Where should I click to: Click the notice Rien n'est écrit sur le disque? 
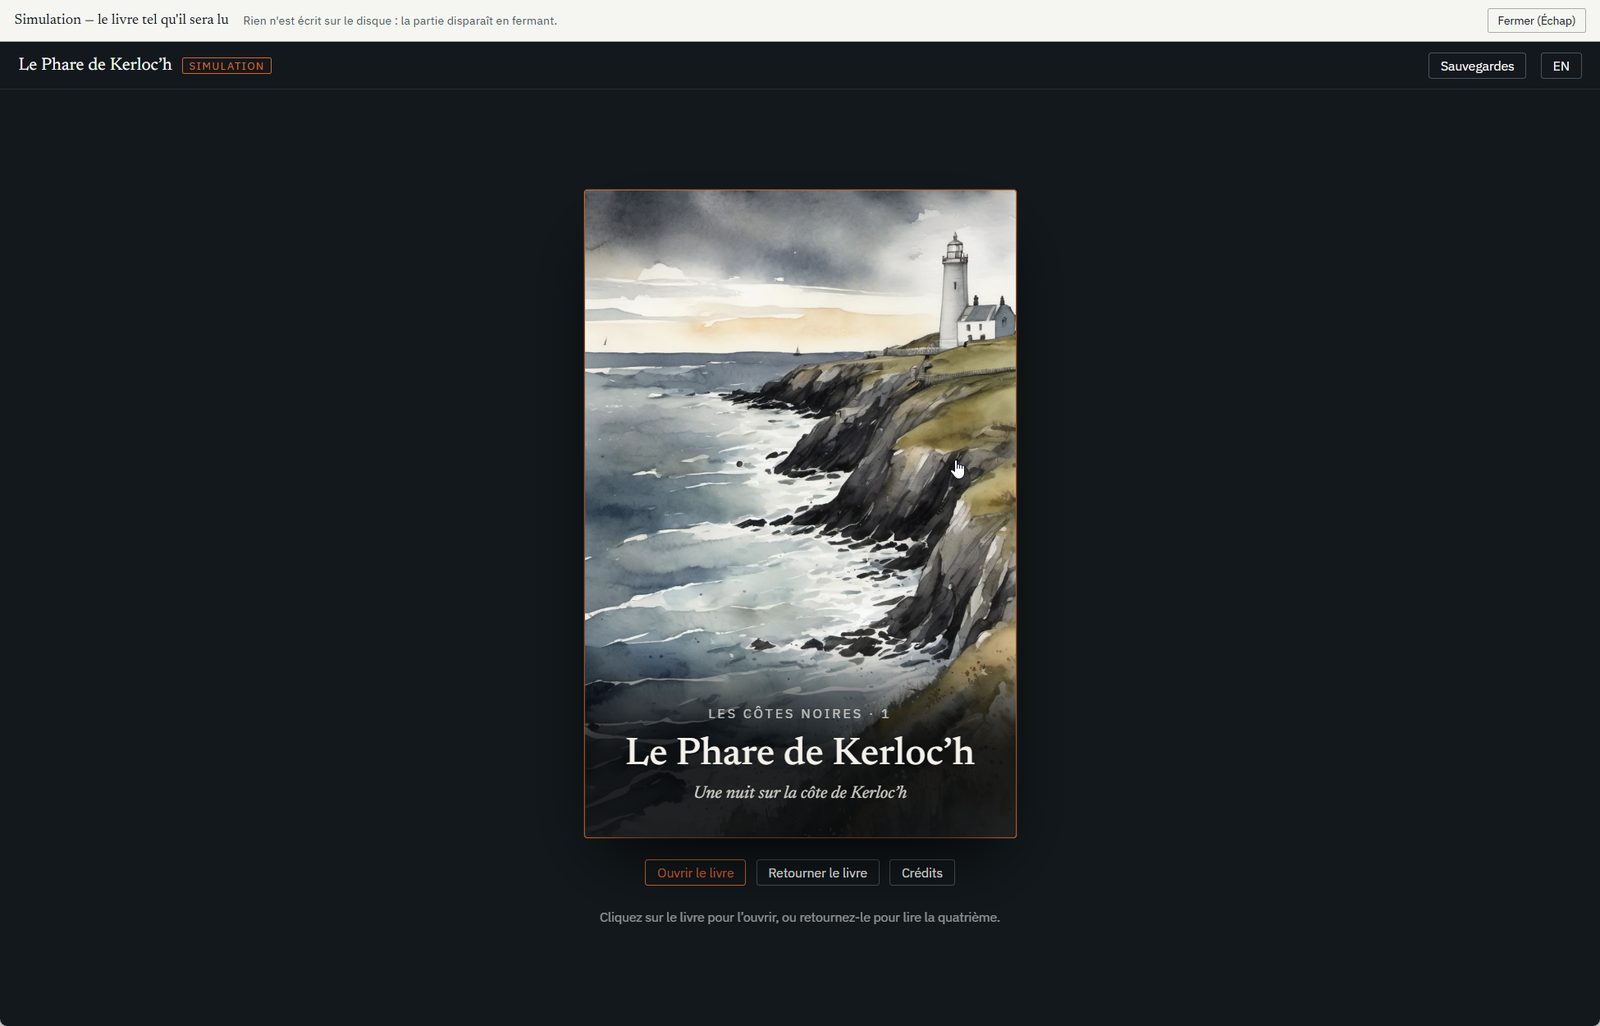[400, 21]
